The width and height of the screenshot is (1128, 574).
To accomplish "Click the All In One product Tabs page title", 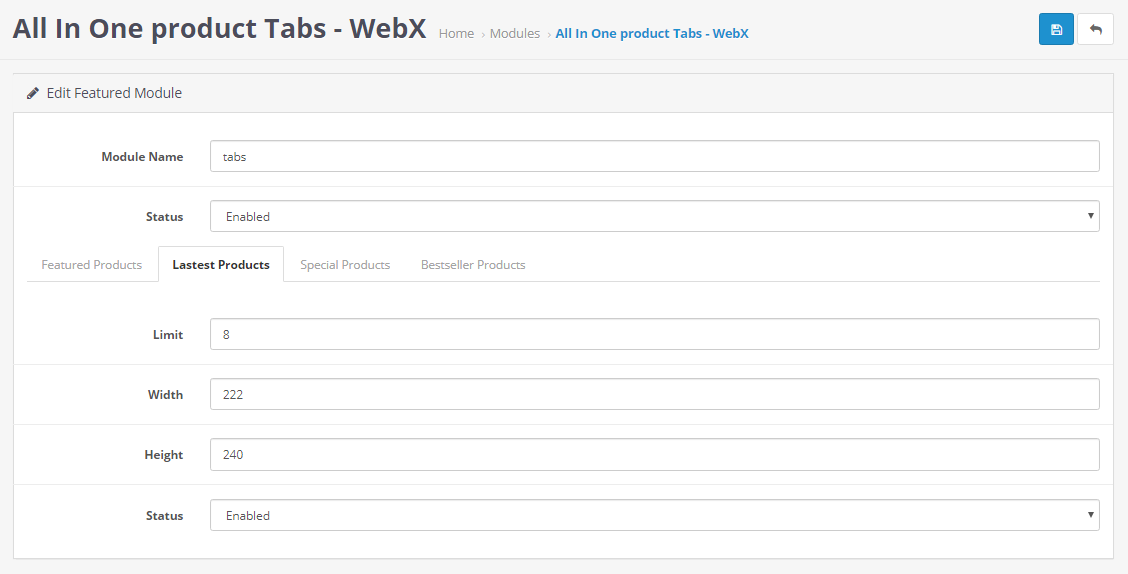I will pos(219,29).
